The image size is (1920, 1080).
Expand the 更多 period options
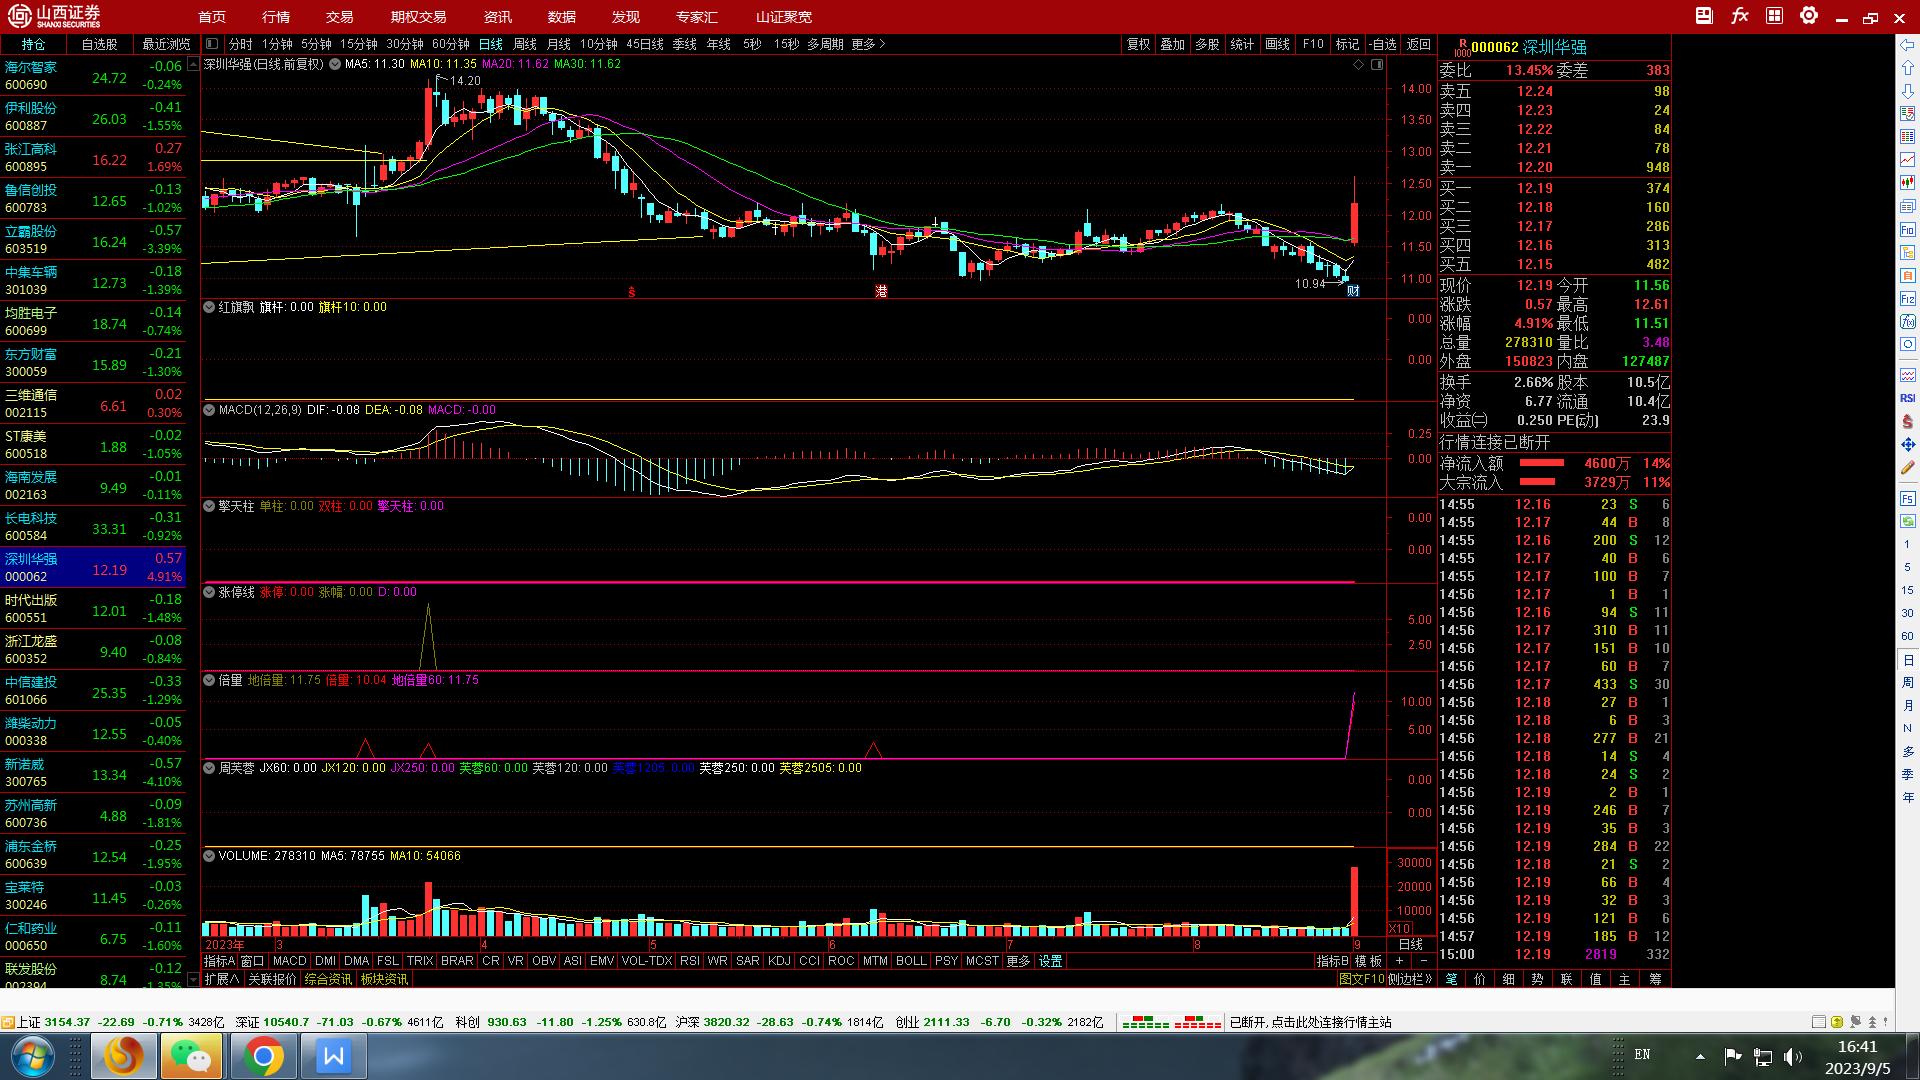(868, 44)
